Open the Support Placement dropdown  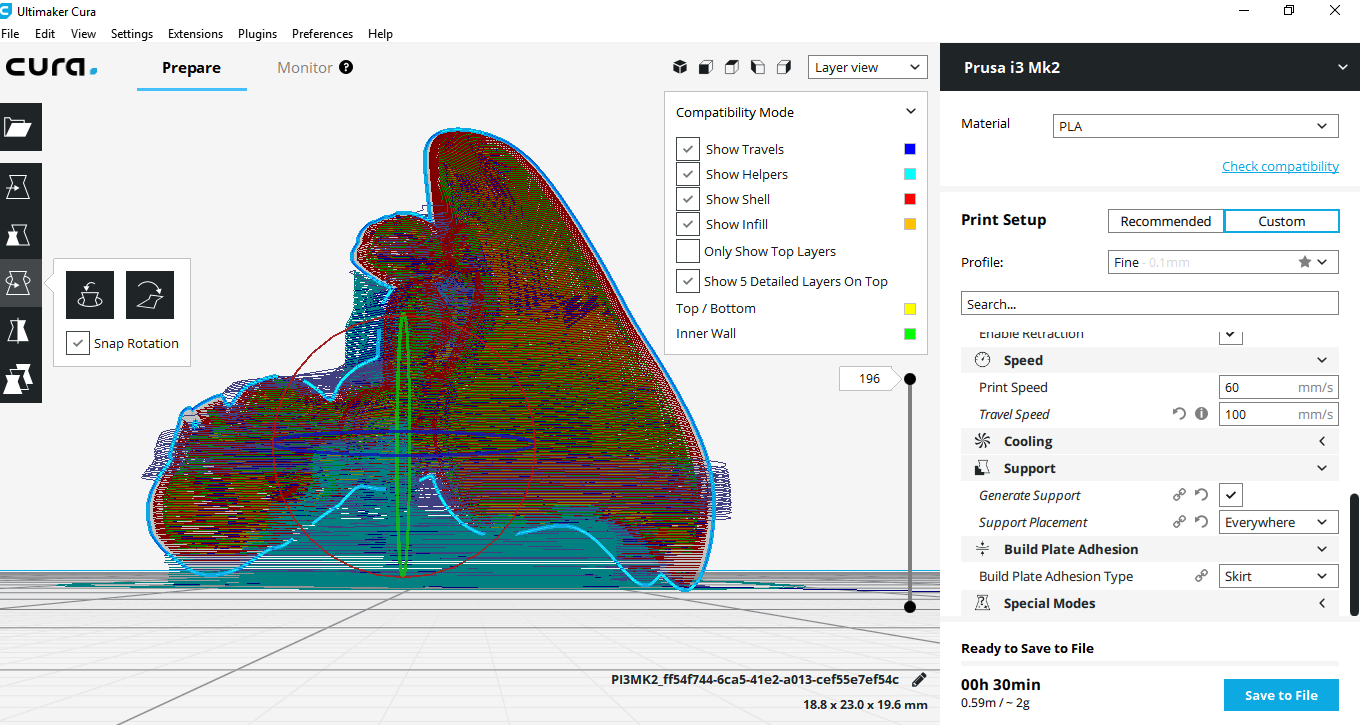click(1278, 522)
